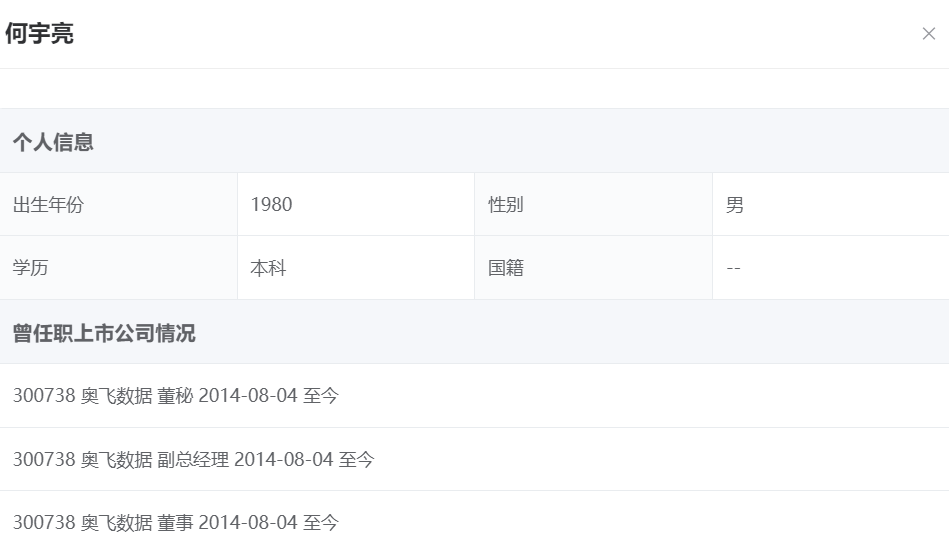Close the 何宇亮 details dialog
The height and width of the screenshot is (550, 949).
pyautogui.click(x=928, y=34)
